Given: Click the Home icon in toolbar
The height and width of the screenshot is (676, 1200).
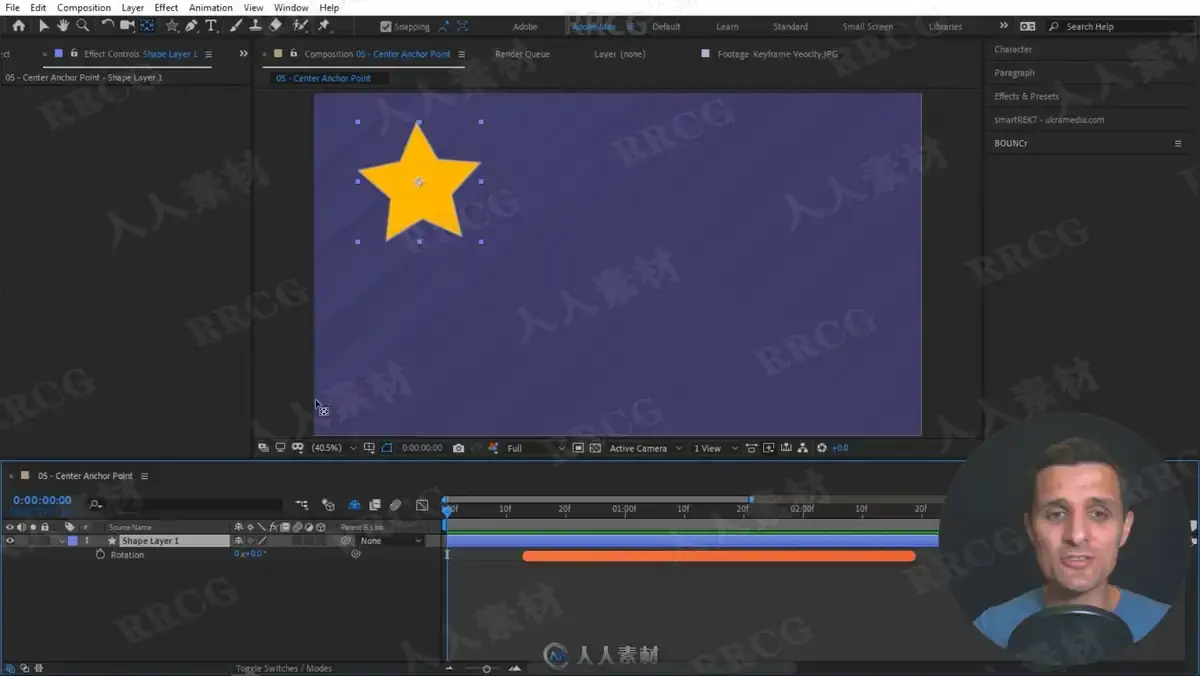Looking at the screenshot, I should tap(18, 26).
